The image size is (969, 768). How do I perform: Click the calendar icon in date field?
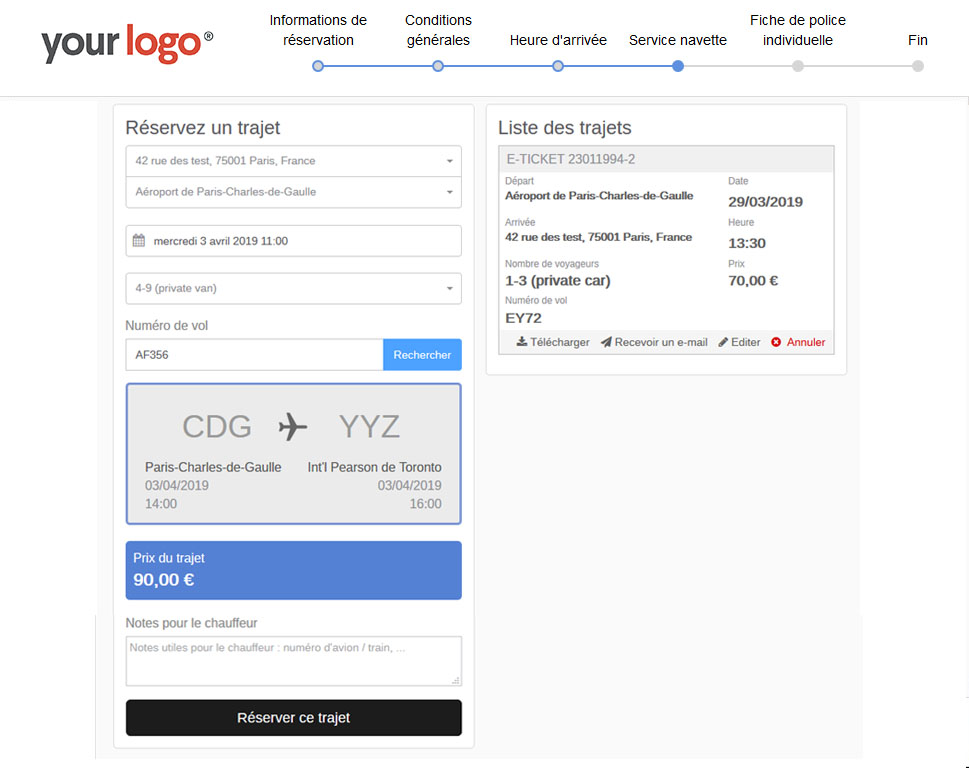tap(139, 241)
